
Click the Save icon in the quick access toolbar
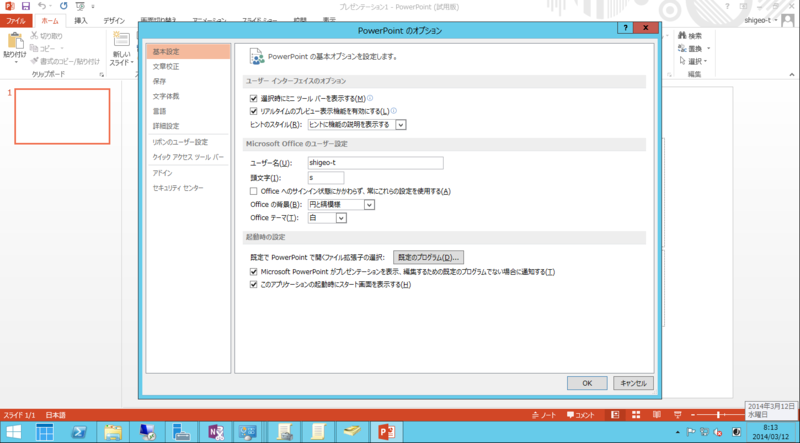point(26,6)
